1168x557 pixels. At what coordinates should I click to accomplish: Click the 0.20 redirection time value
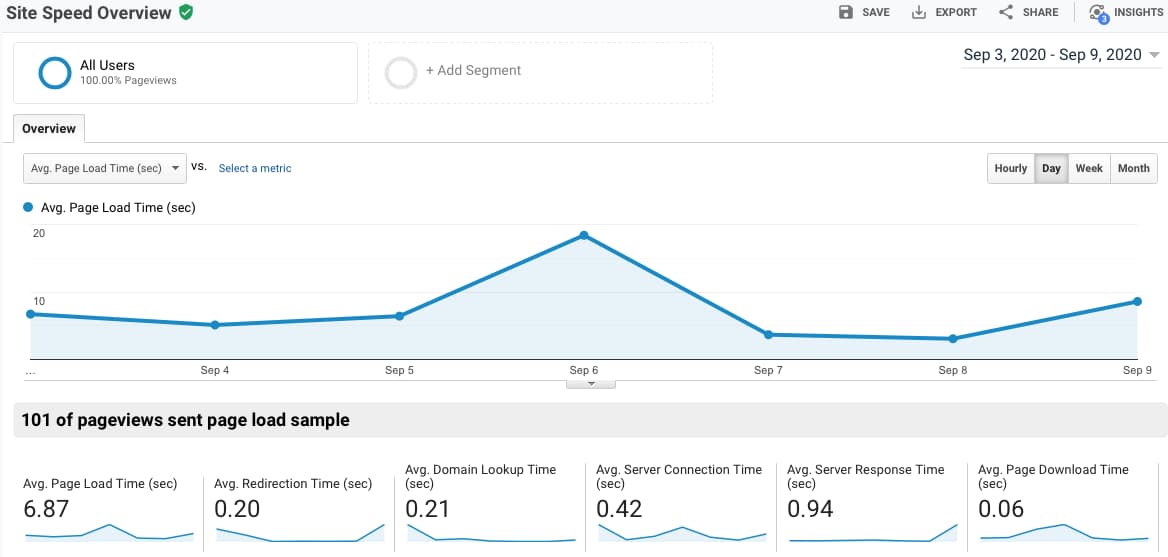[237, 509]
